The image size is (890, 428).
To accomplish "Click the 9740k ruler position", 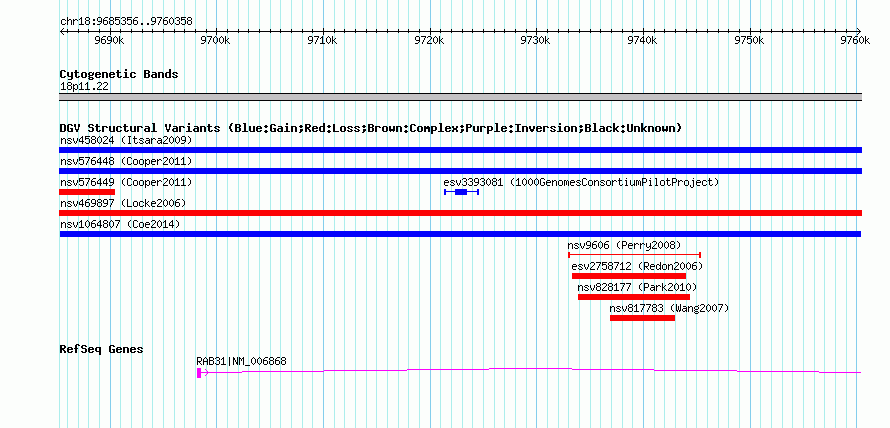I will pos(643,40).
